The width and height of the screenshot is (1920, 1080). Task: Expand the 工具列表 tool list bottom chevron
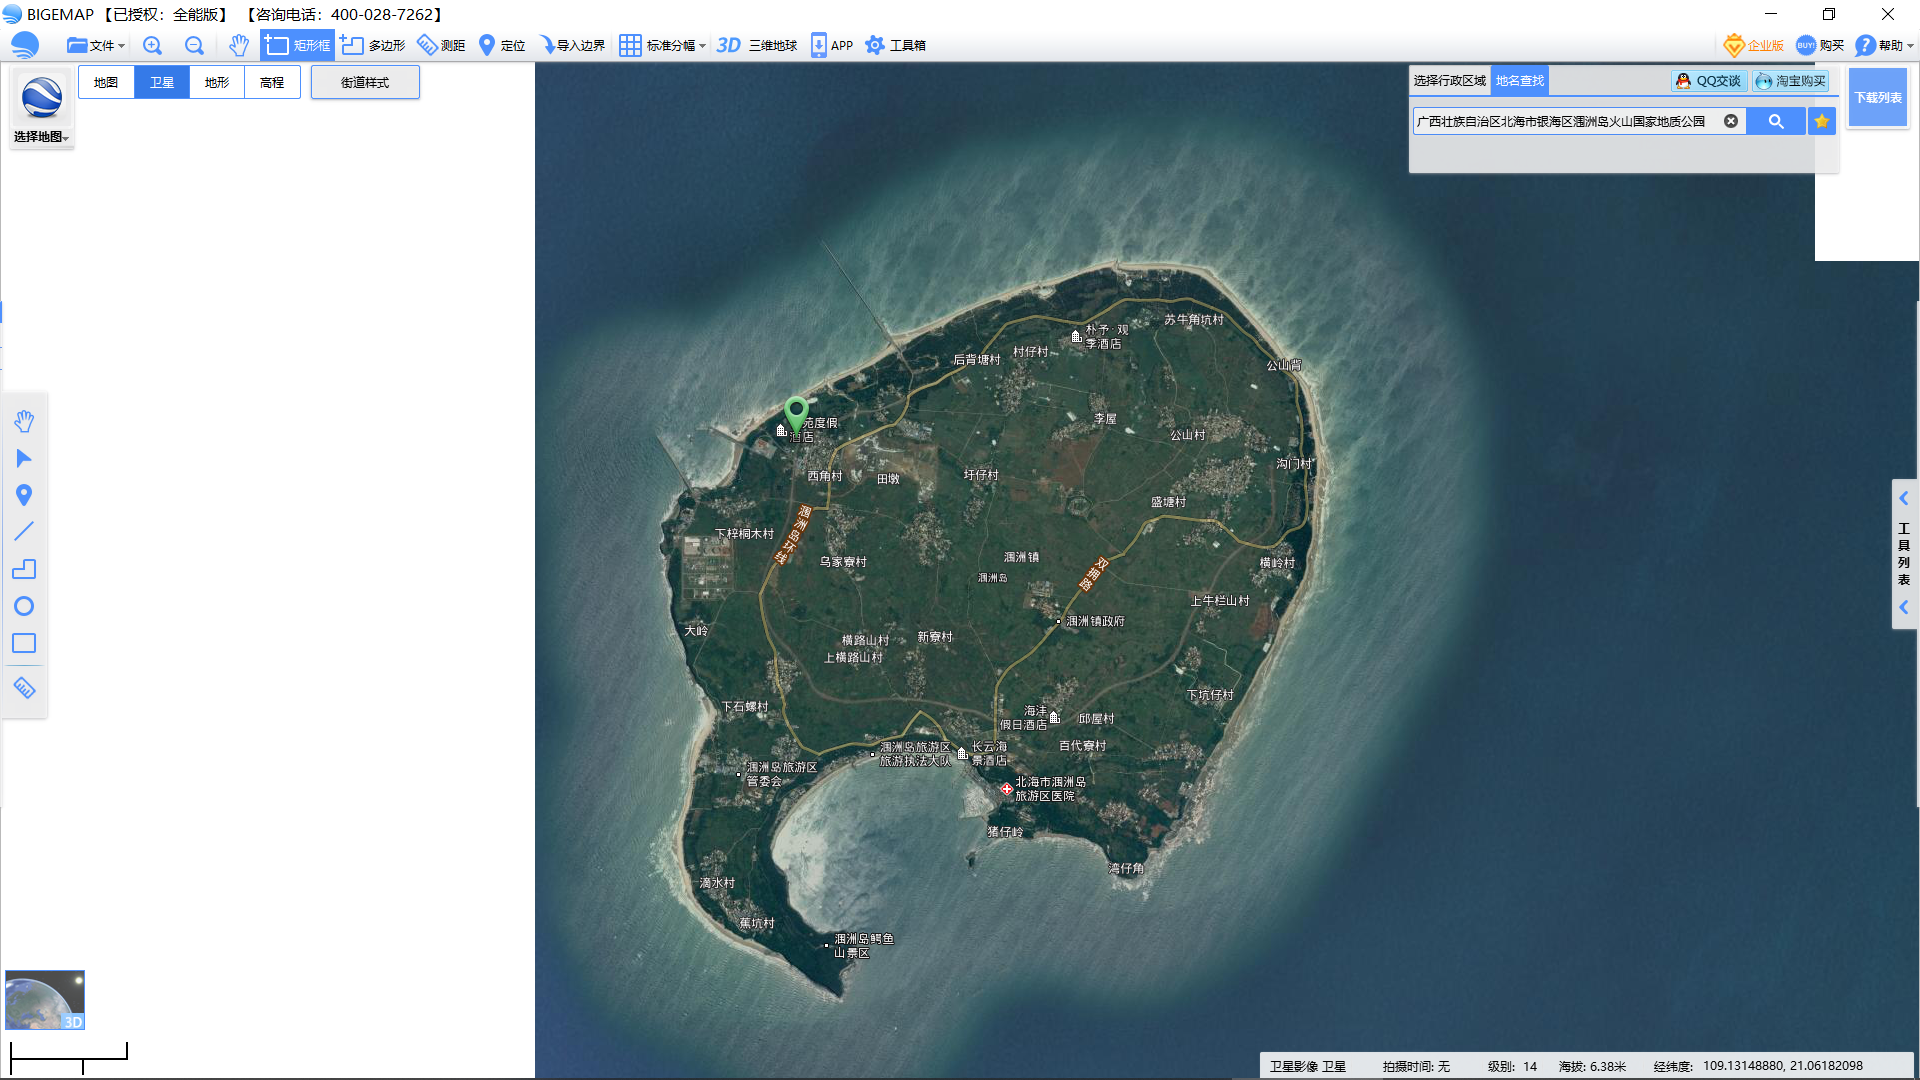1904,607
